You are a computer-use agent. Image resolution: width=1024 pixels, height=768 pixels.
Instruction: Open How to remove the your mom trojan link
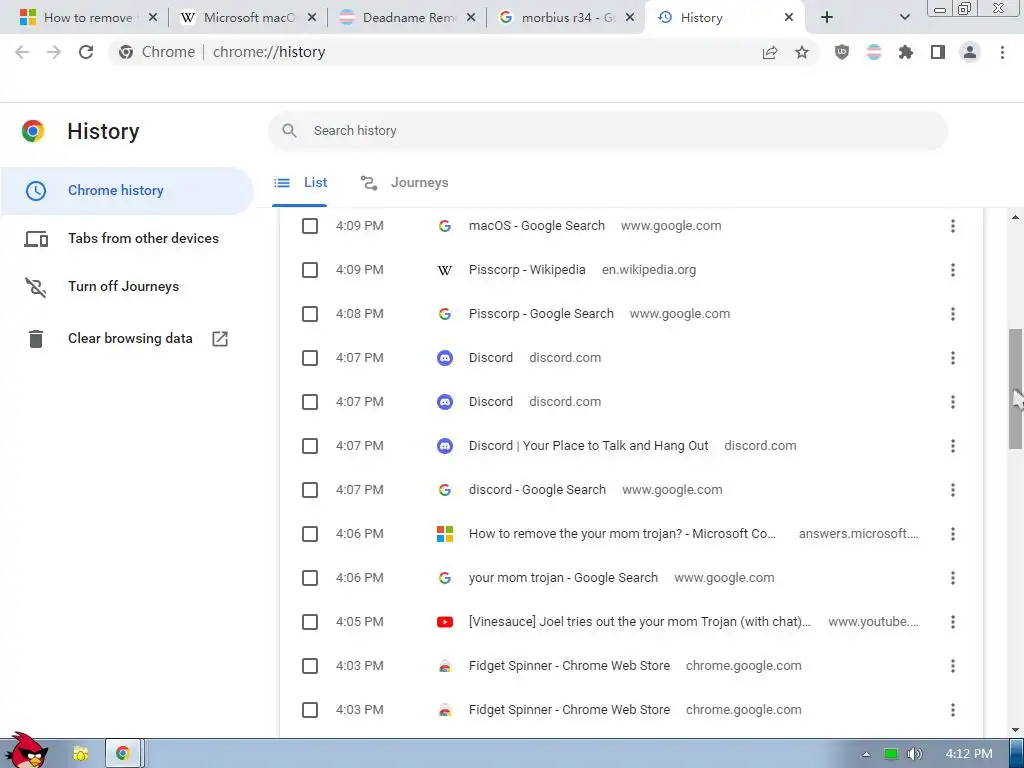pos(622,534)
